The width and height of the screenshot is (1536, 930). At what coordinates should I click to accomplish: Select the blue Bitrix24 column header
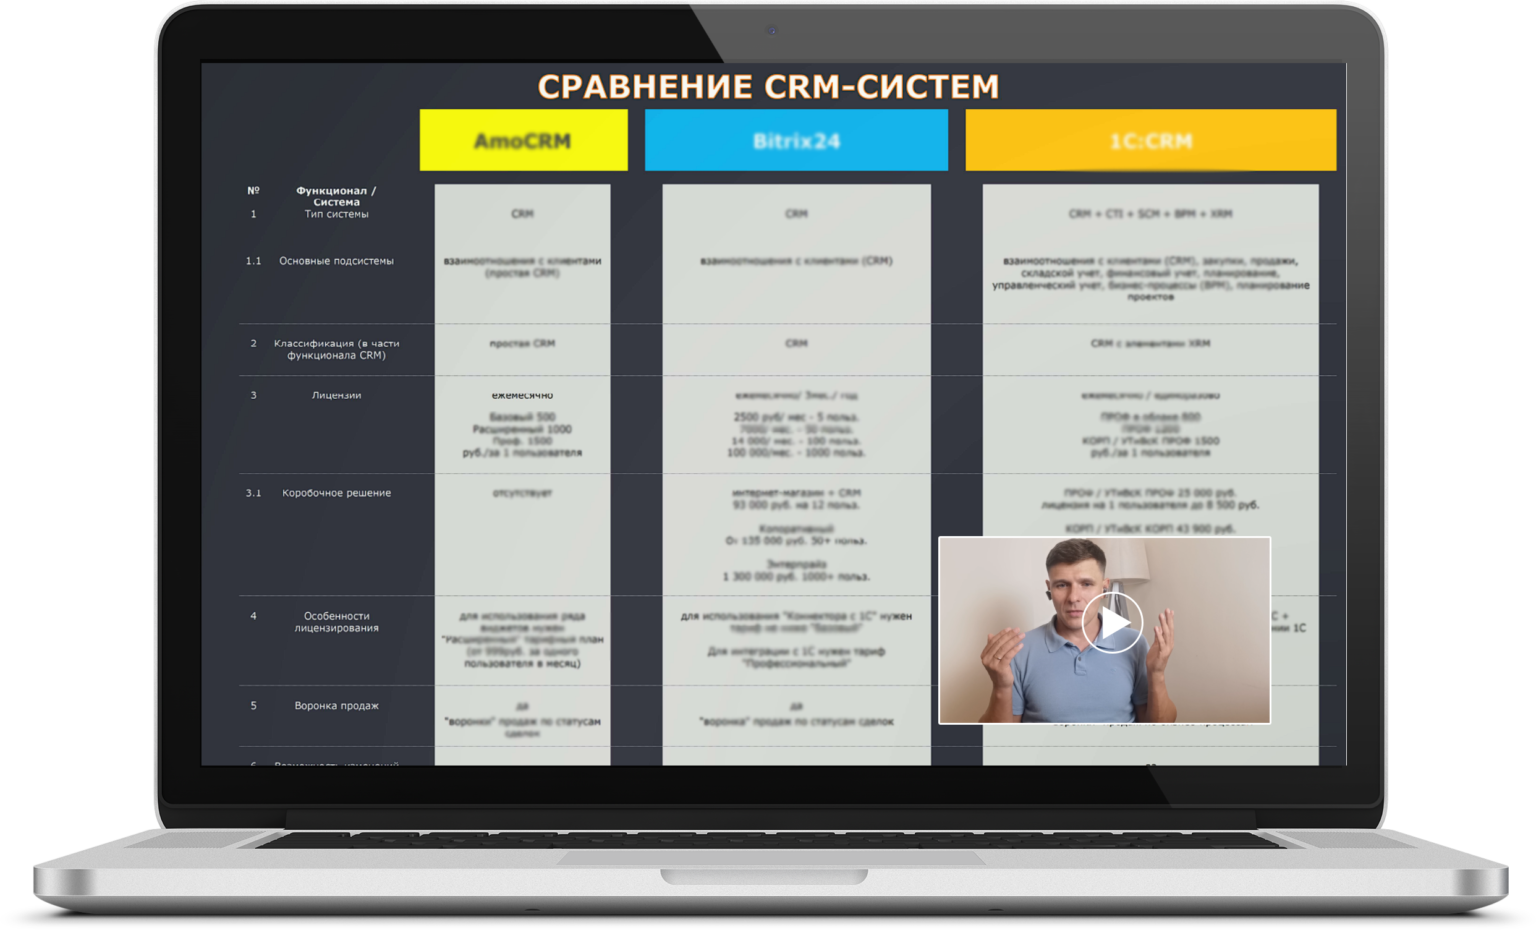796,140
